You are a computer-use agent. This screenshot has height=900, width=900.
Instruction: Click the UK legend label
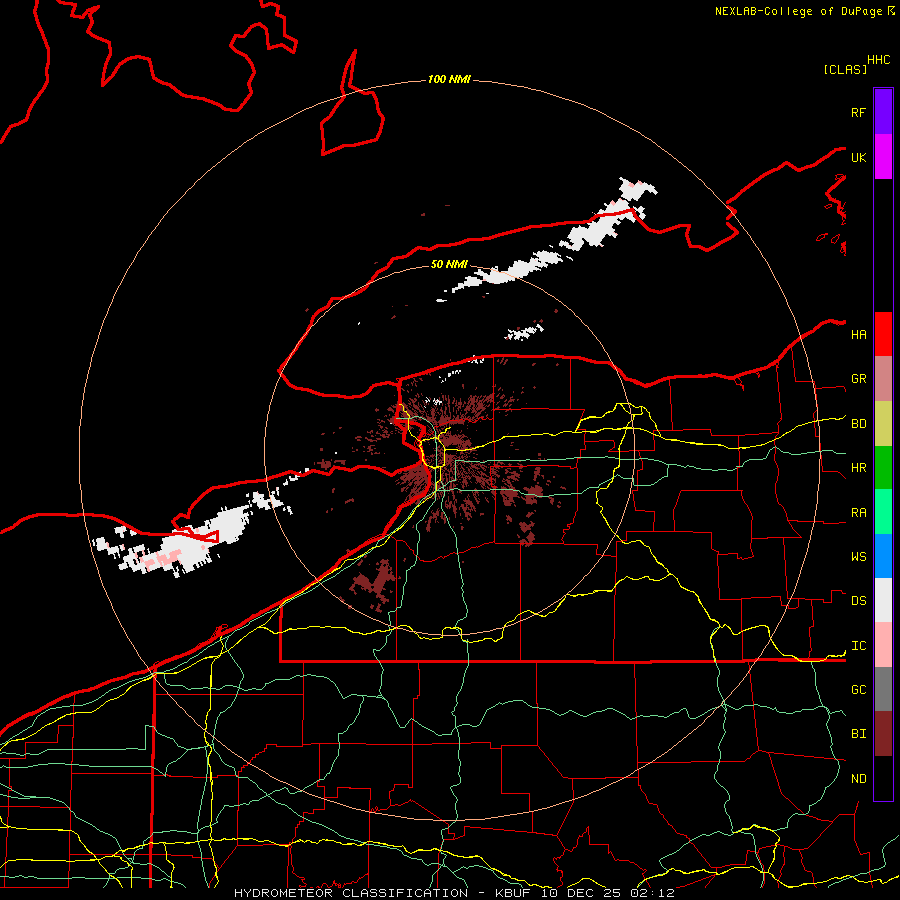tap(858, 157)
